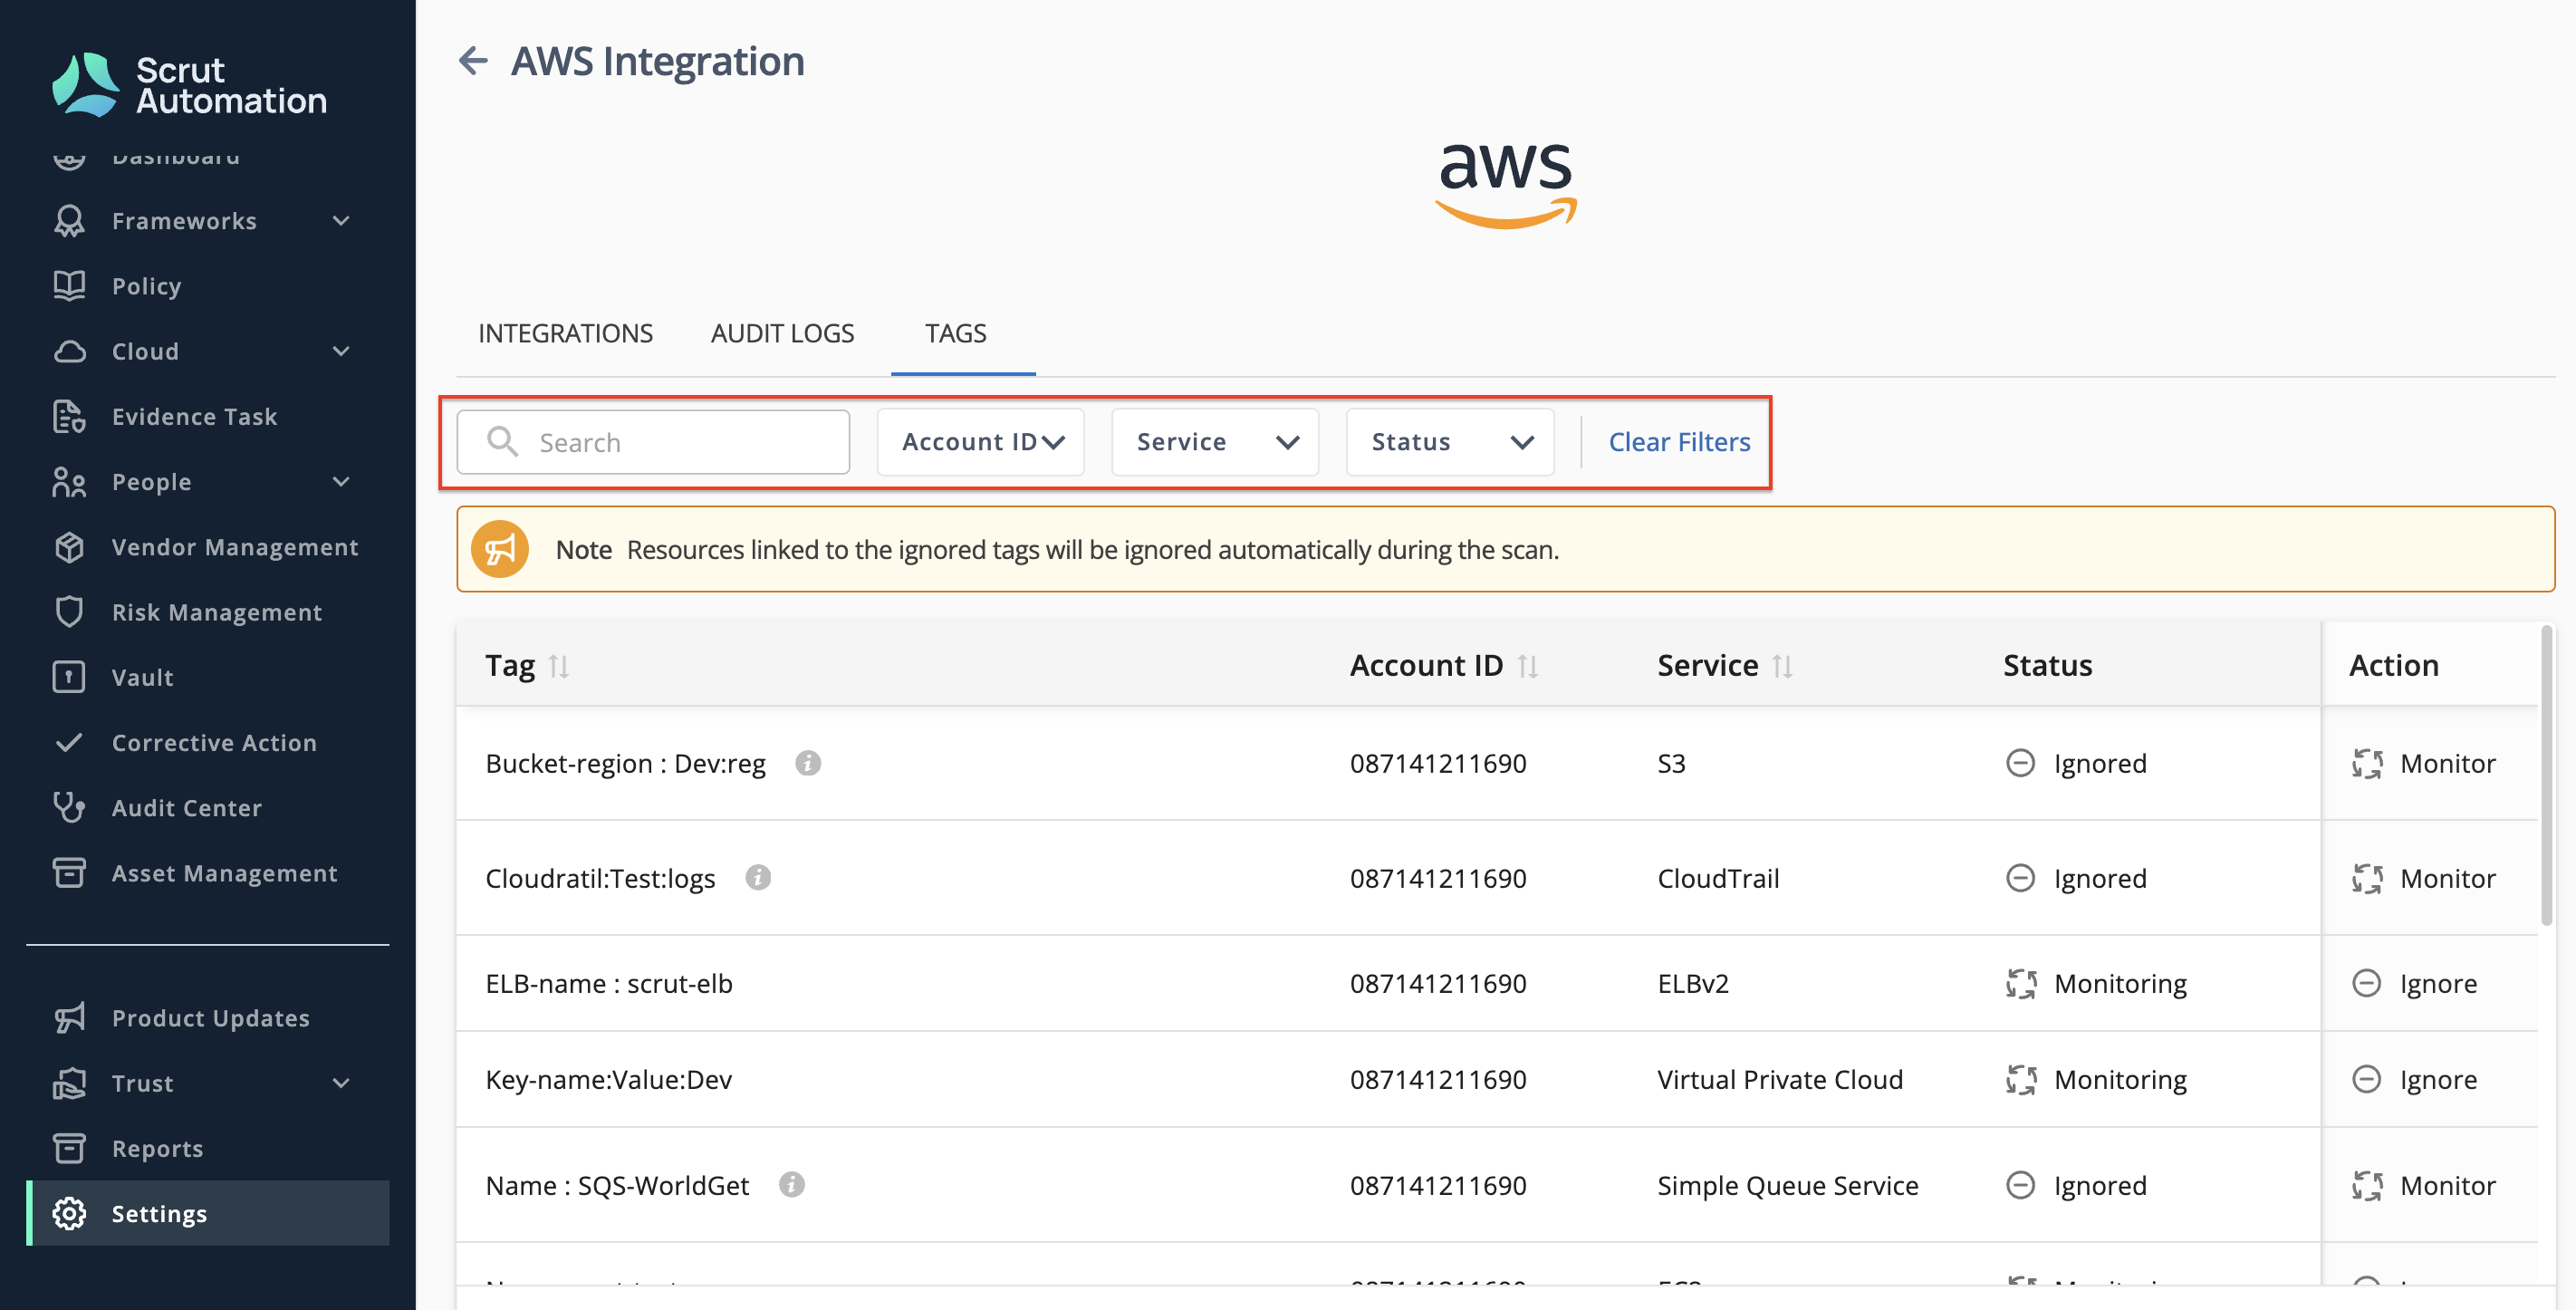Screen dimensions: 2576x1310
Task: Click the Status column header
Action: pyautogui.click(x=2048, y=666)
